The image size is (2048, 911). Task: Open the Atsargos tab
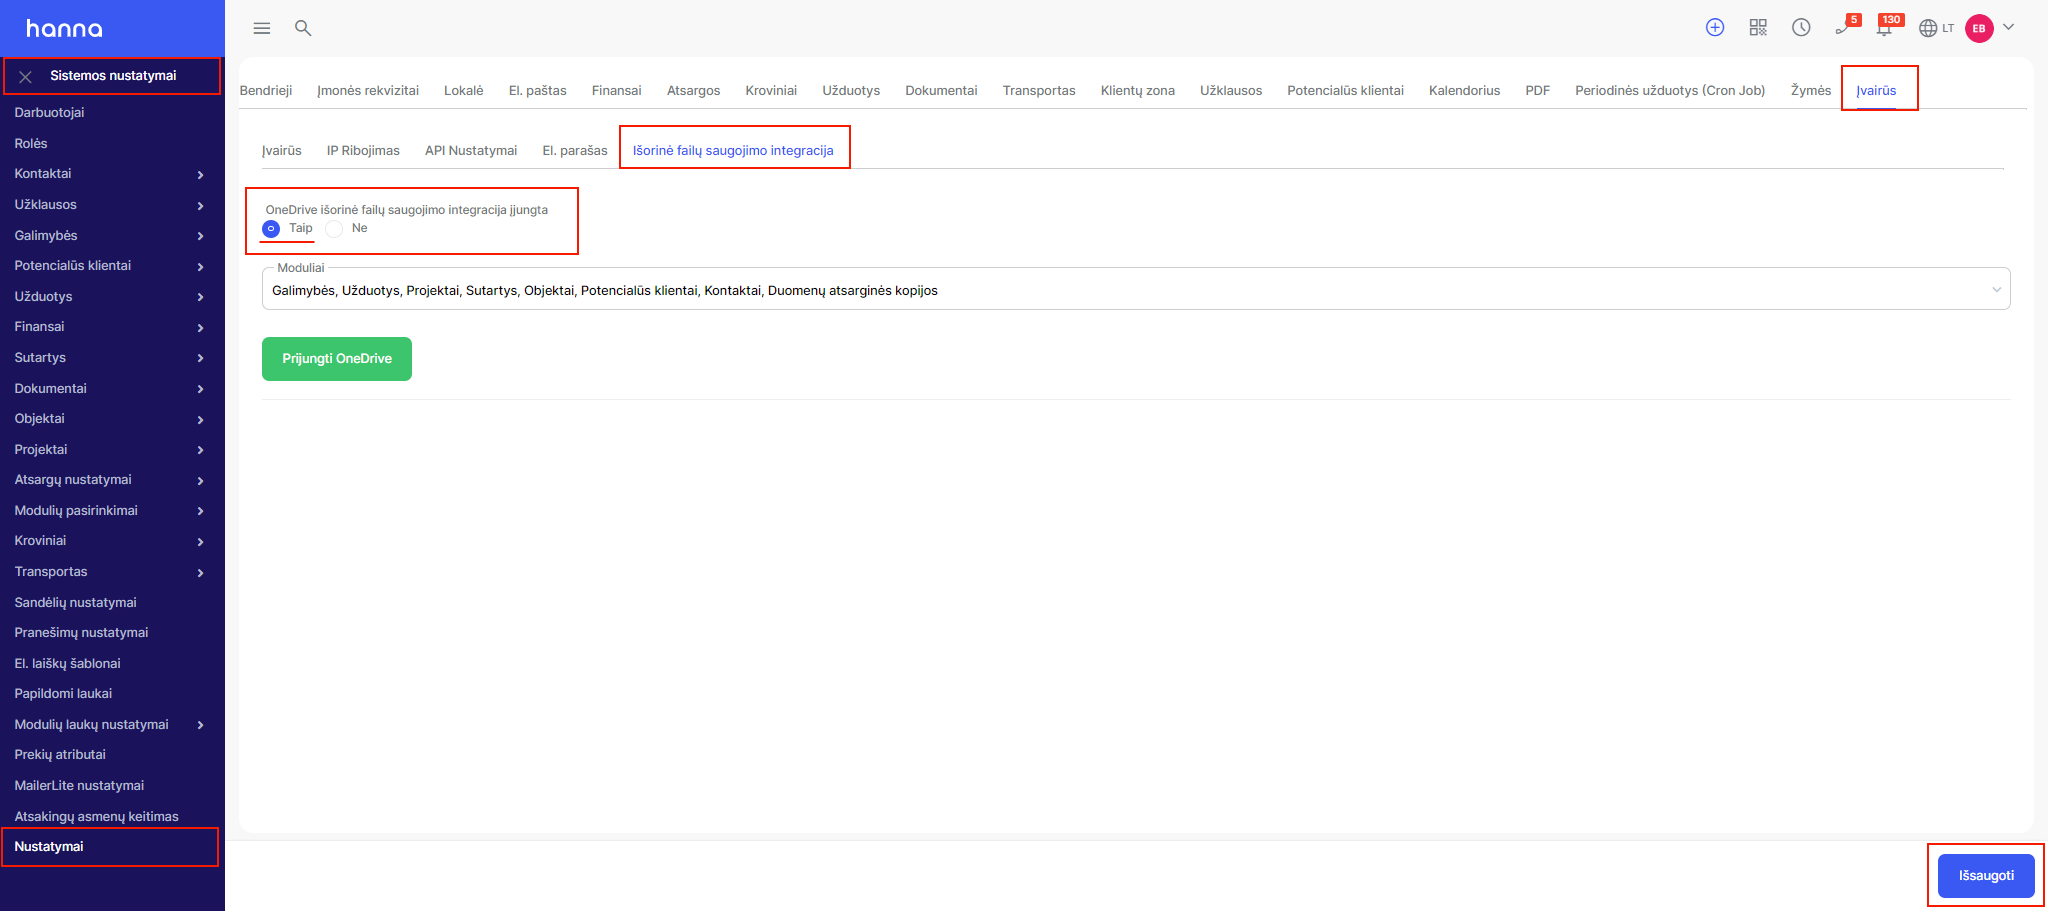click(694, 90)
